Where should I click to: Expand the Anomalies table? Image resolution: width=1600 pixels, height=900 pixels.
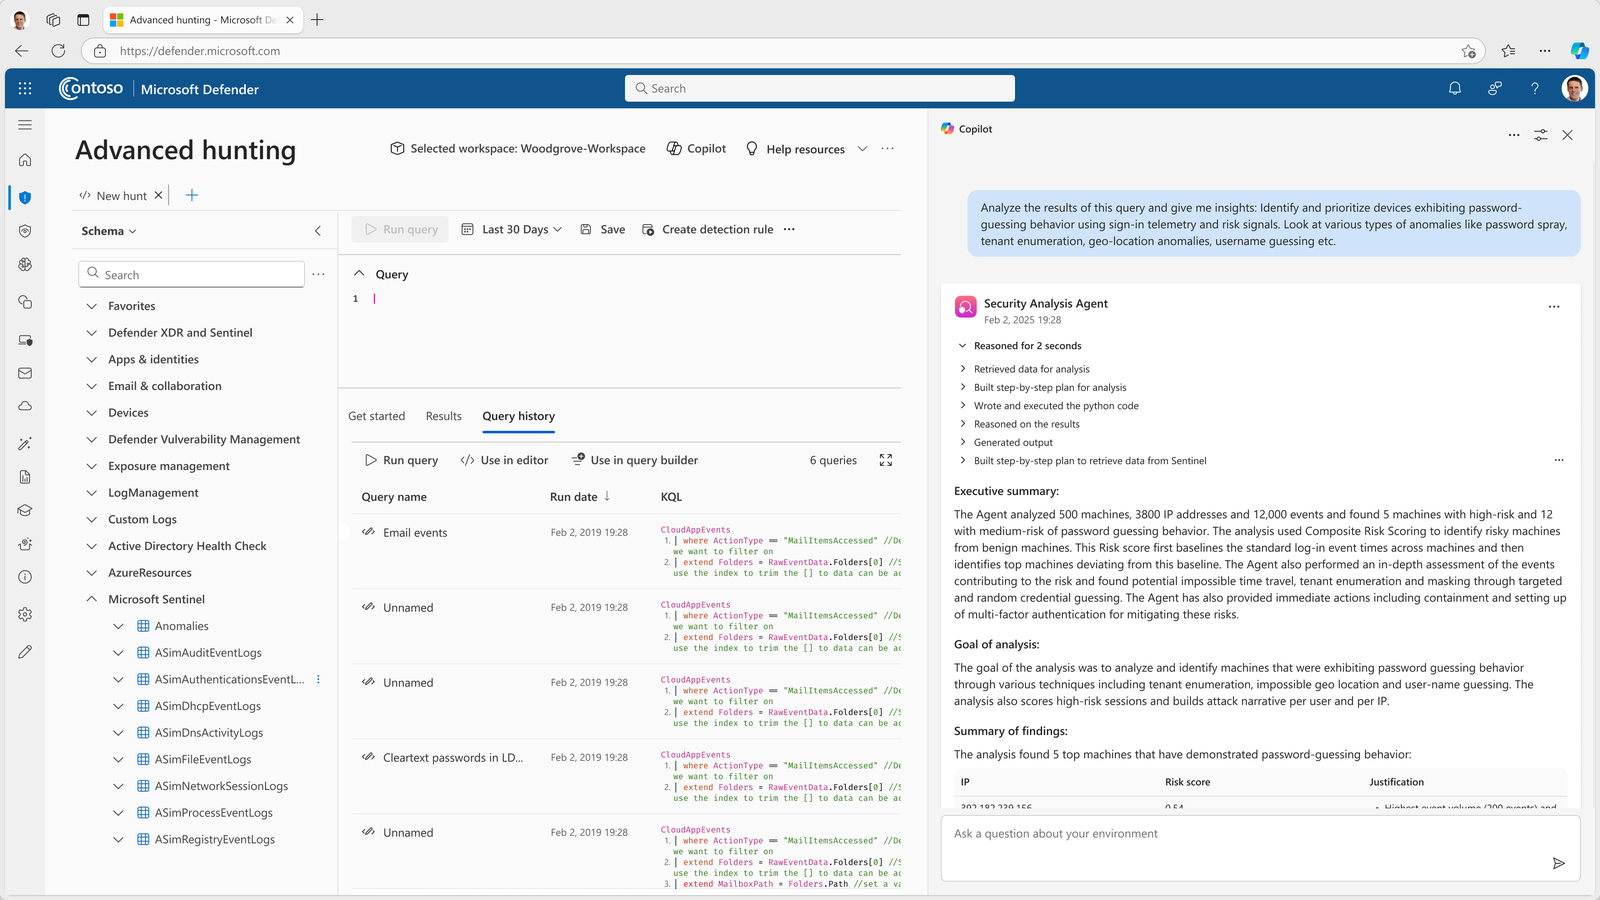(x=118, y=627)
